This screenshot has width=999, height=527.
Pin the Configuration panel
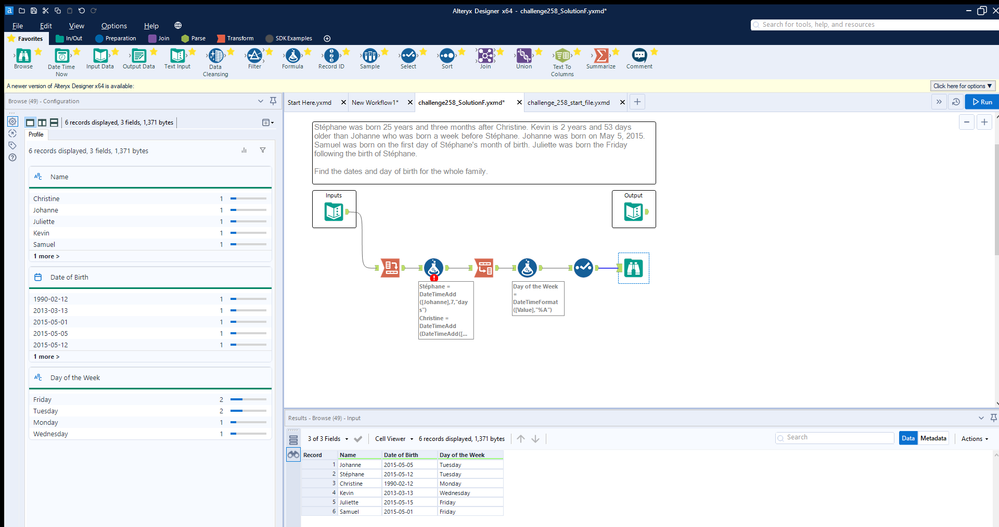pos(273,101)
